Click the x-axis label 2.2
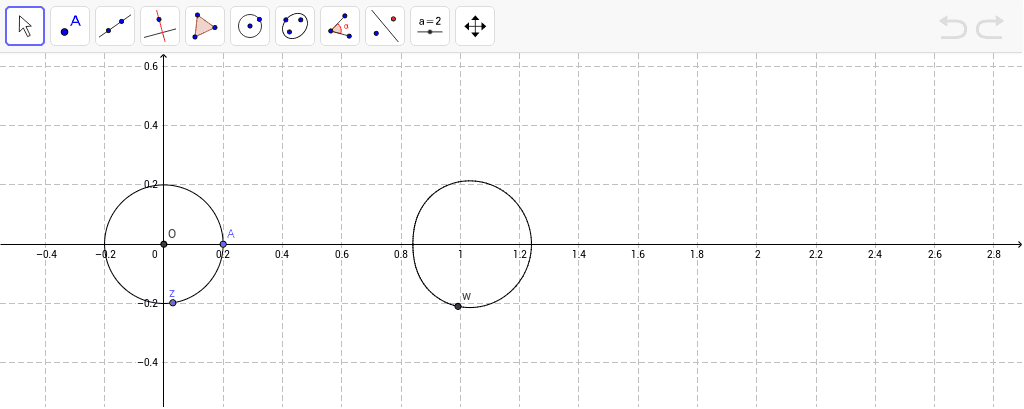This screenshot has width=1024, height=409. [x=816, y=255]
